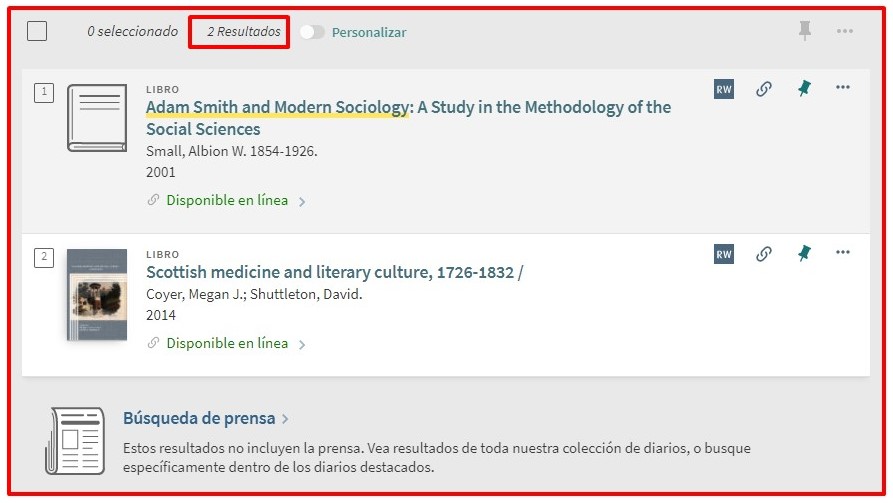Screen dimensions: 893x503
Task: Click the RW icon for Scottish medicine book
Action: [724, 254]
